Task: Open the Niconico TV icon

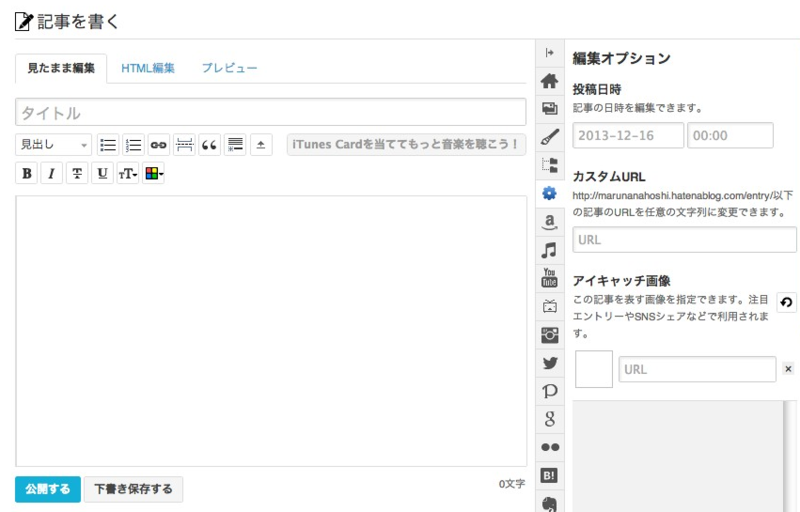Action: click(549, 306)
